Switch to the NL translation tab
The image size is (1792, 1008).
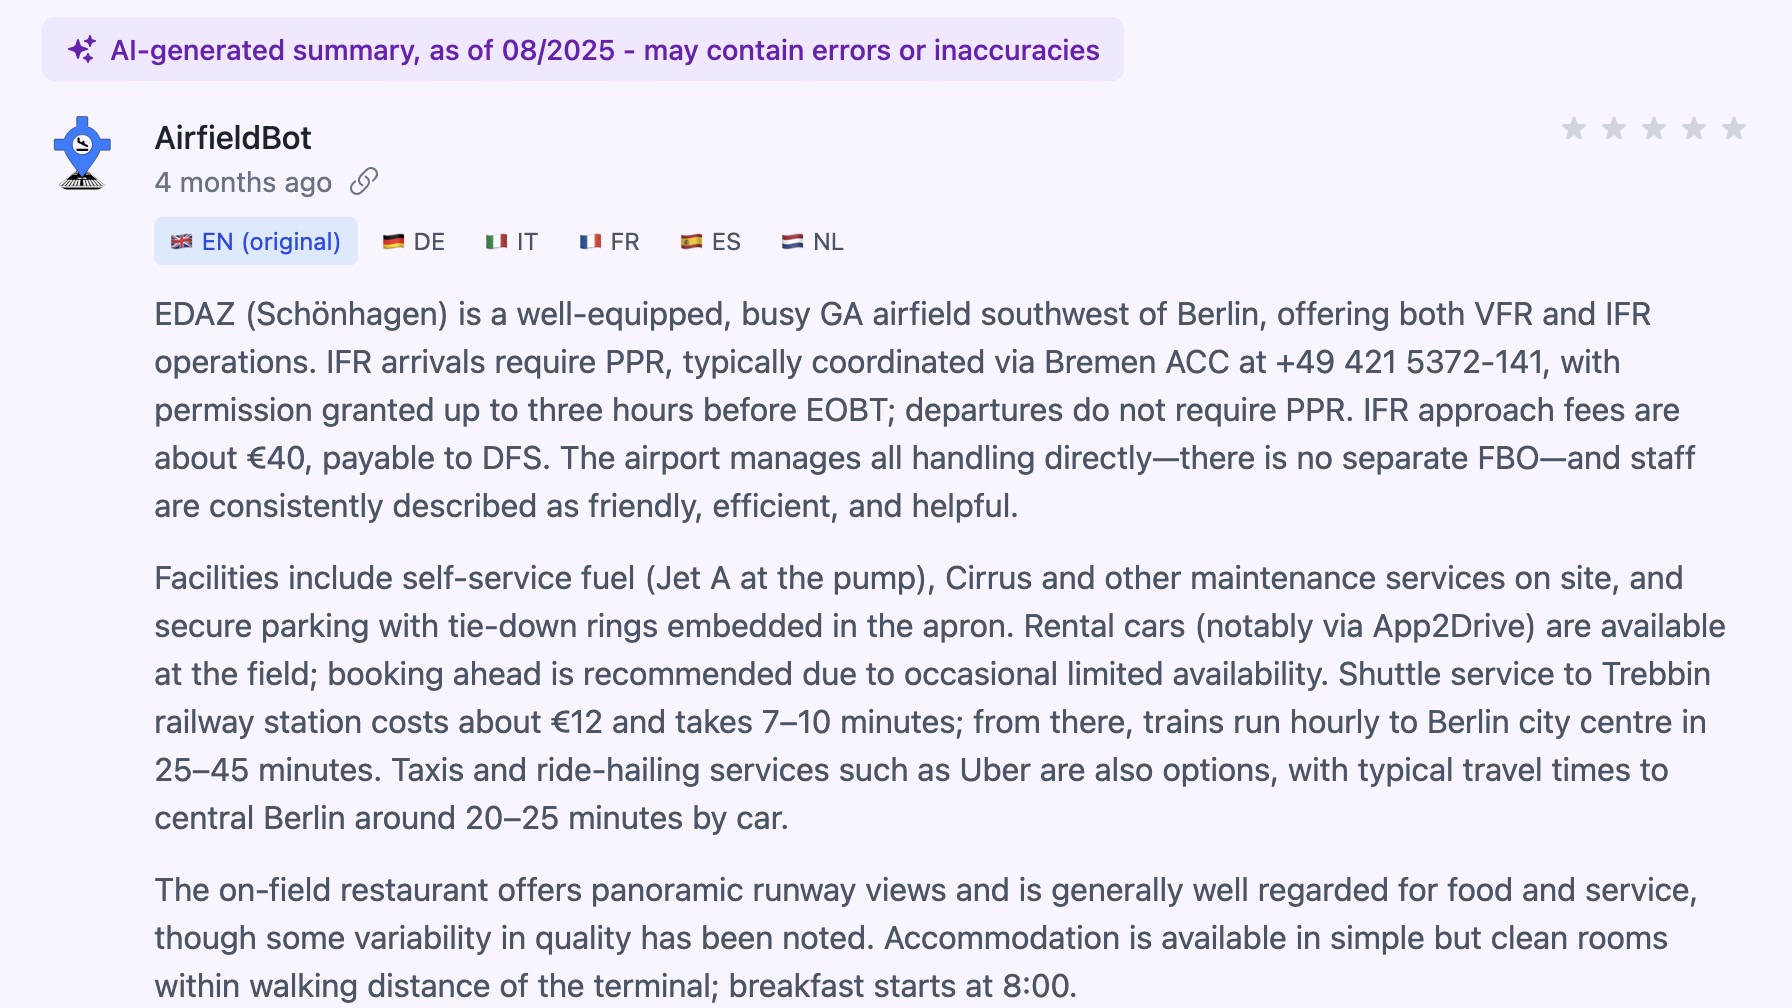811,241
